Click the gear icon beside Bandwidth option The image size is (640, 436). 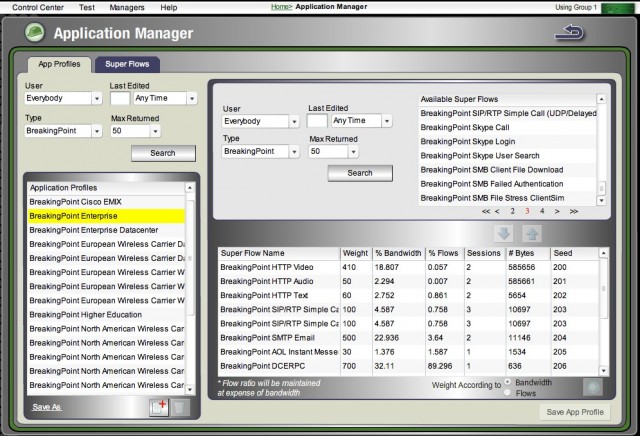[x=593, y=387]
